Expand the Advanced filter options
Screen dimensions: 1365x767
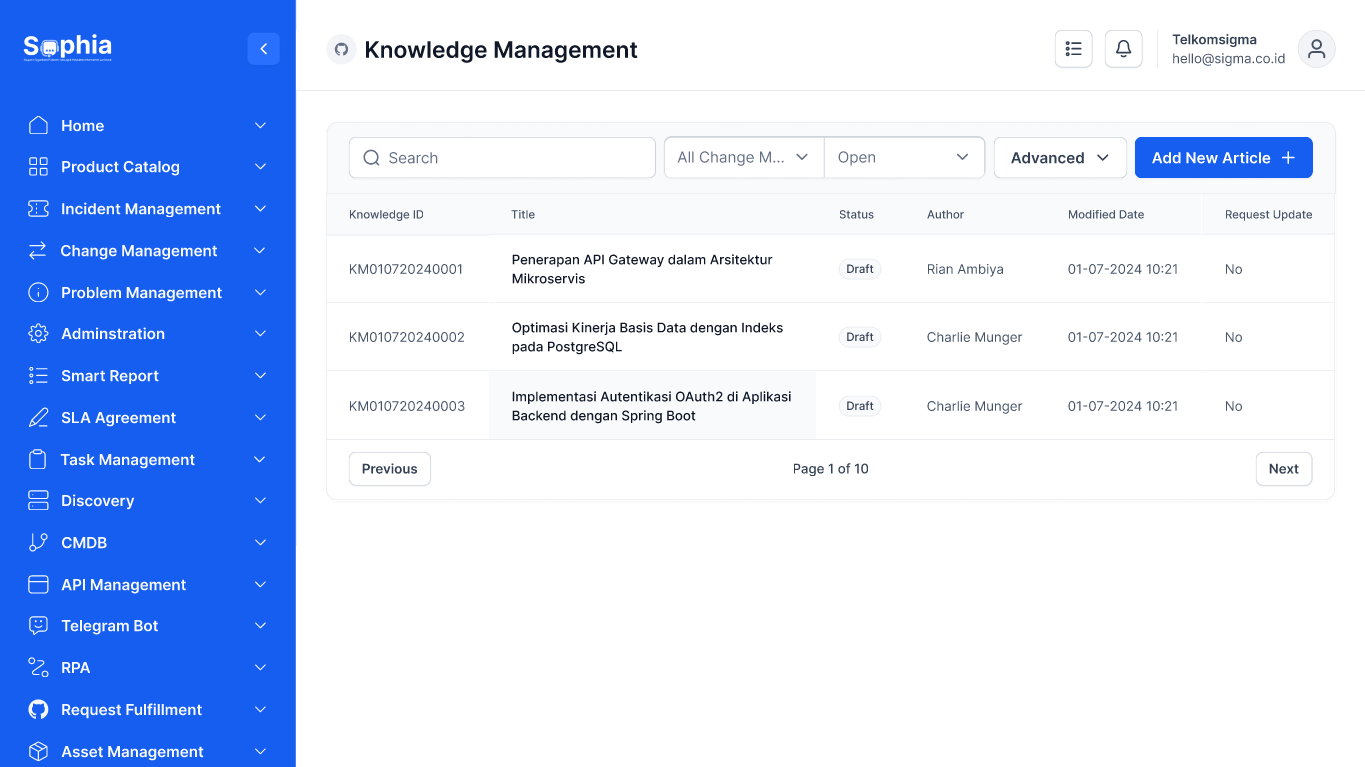1059,158
